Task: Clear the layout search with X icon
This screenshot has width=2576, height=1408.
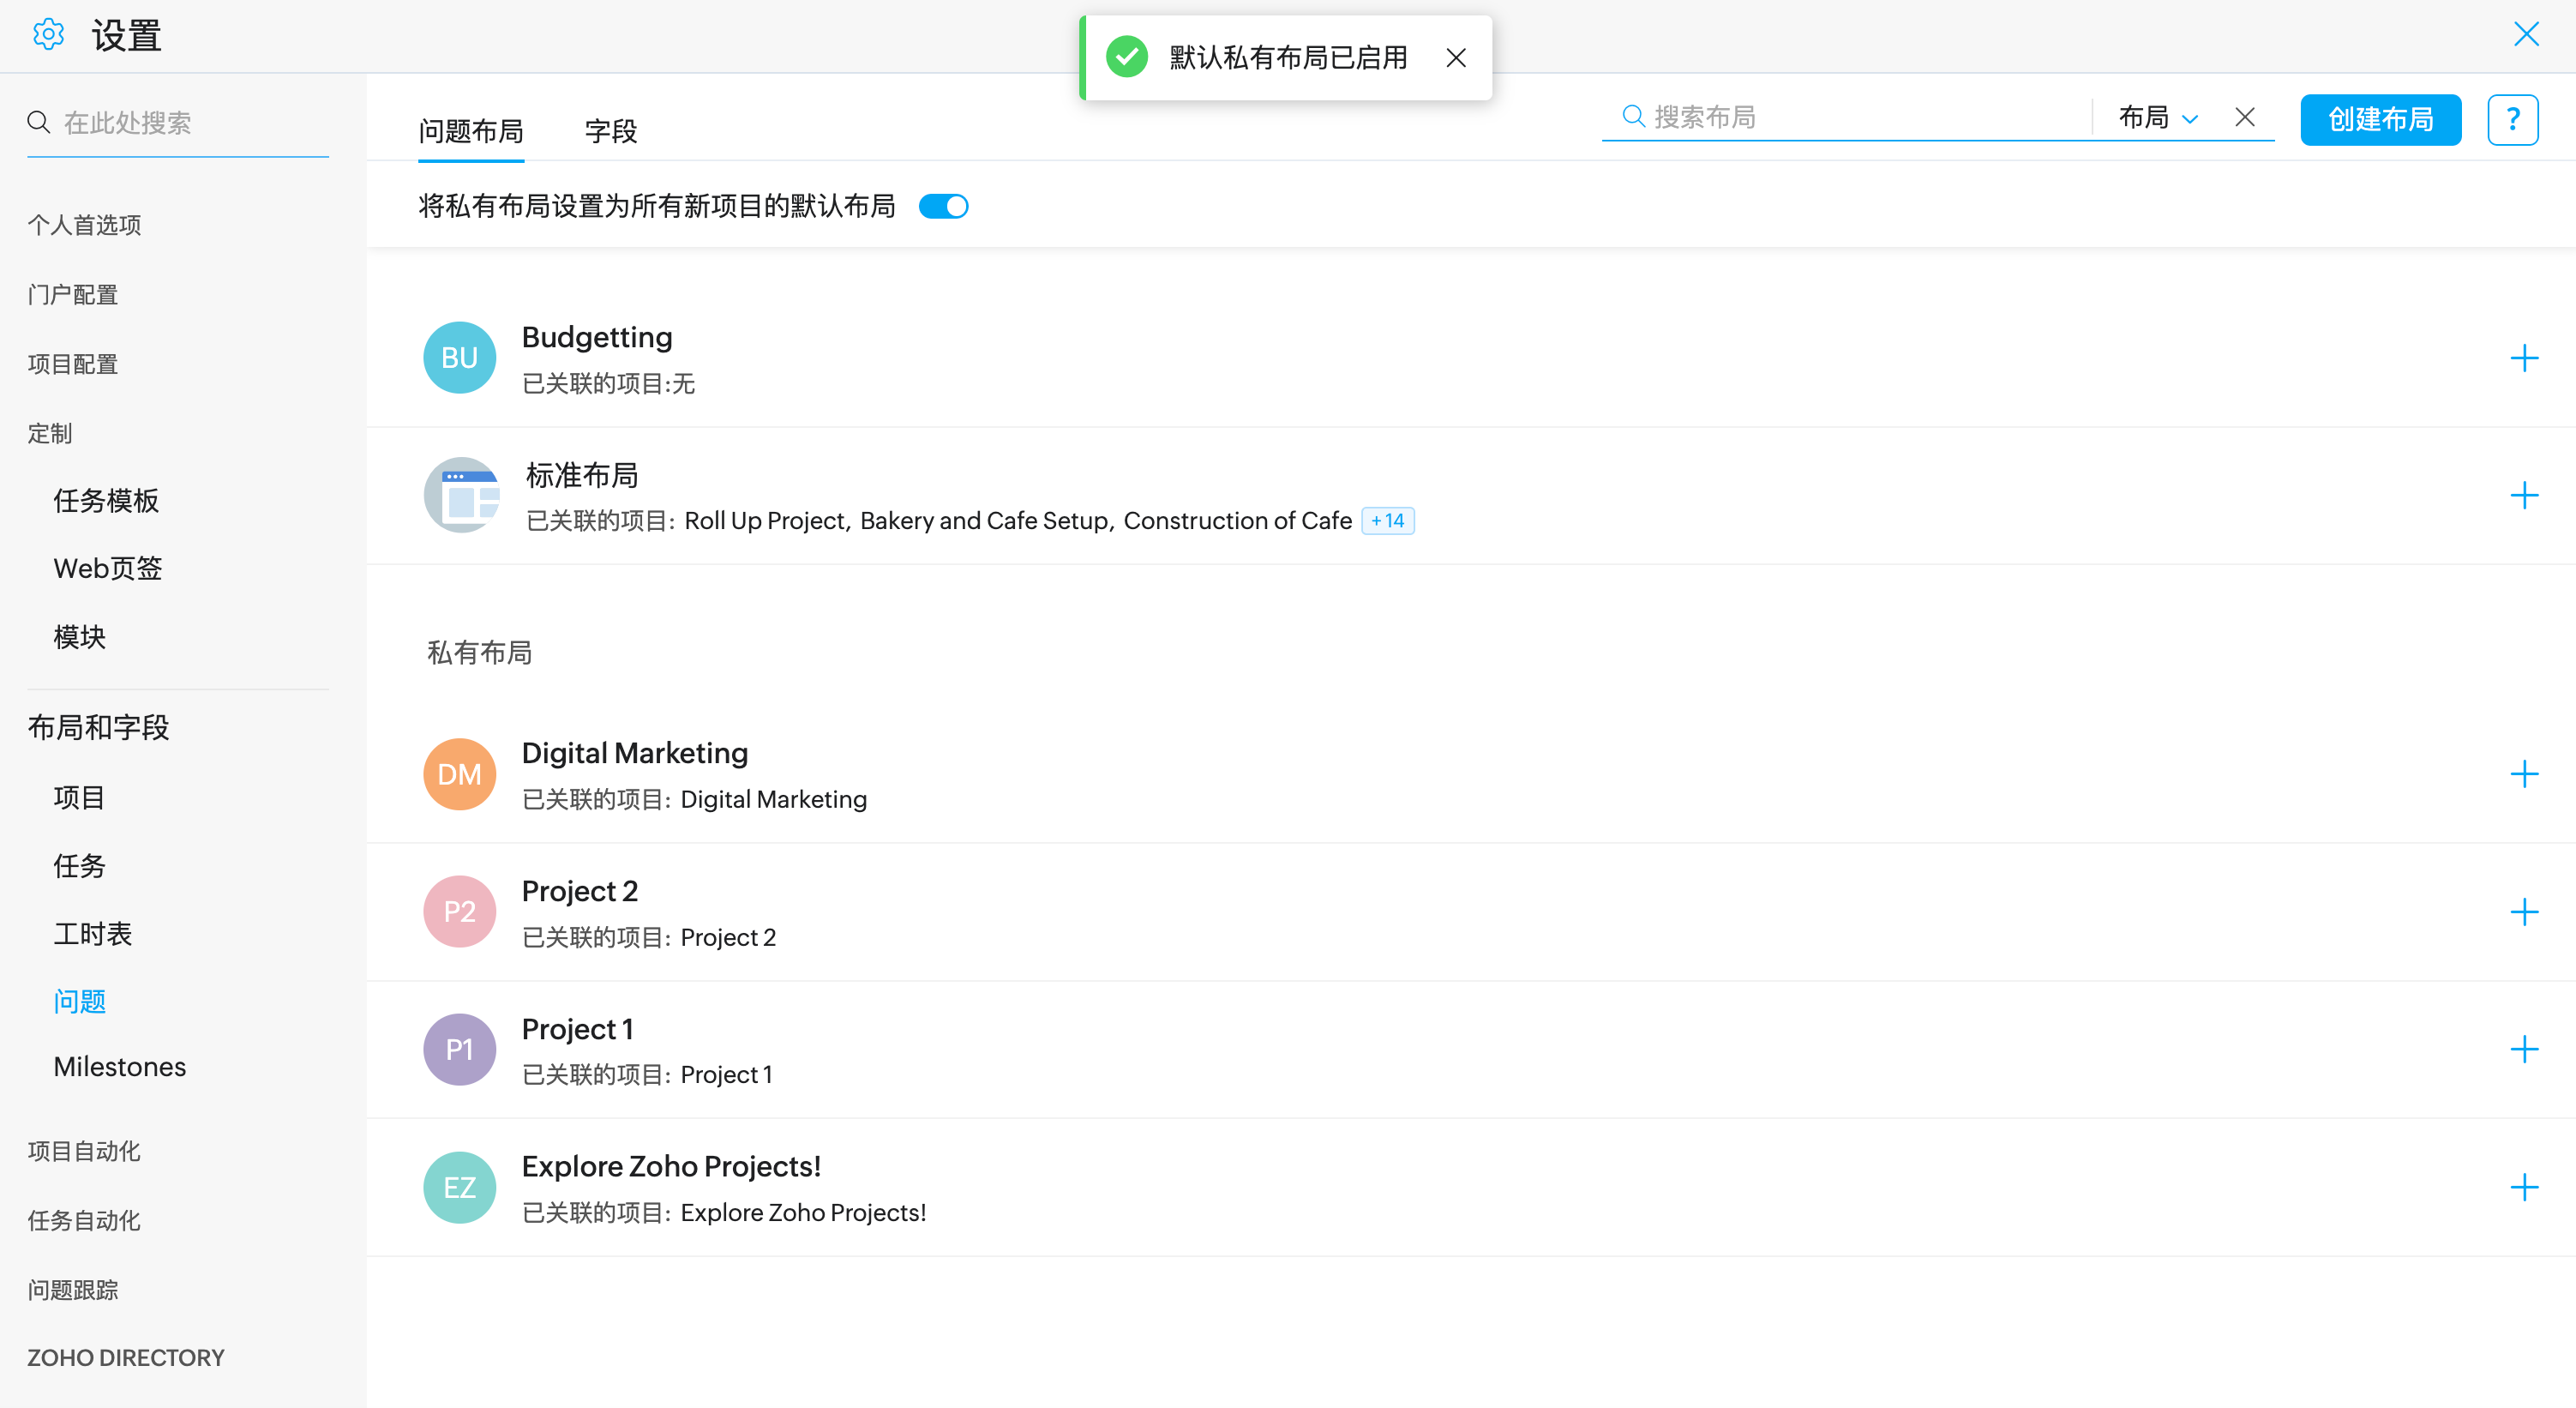Action: [2245, 118]
